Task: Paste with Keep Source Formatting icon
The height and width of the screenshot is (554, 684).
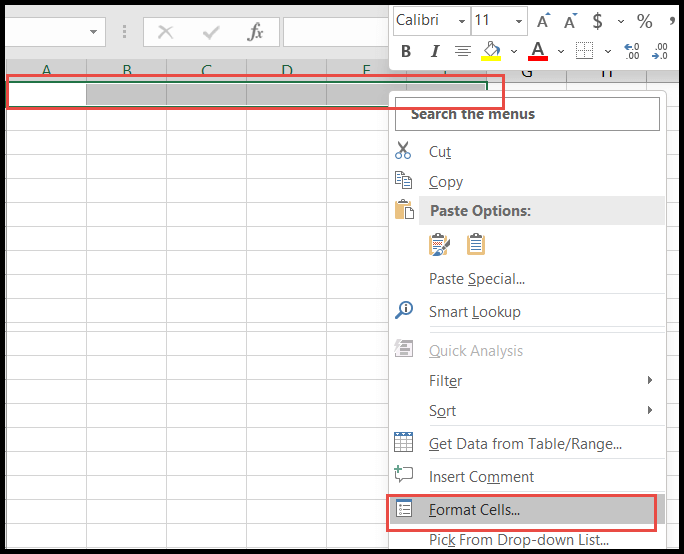Action: (439, 244)
